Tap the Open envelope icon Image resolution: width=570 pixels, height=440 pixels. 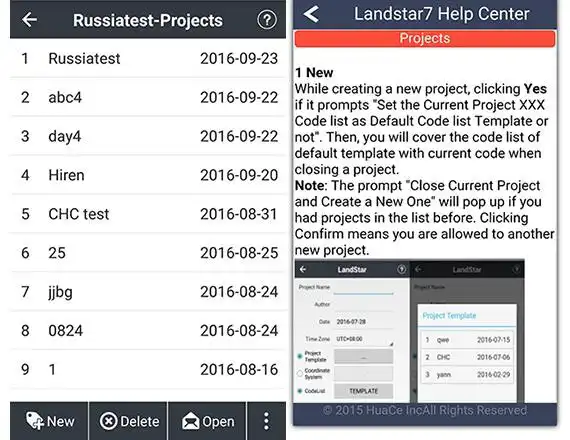(x=190, y=422)
